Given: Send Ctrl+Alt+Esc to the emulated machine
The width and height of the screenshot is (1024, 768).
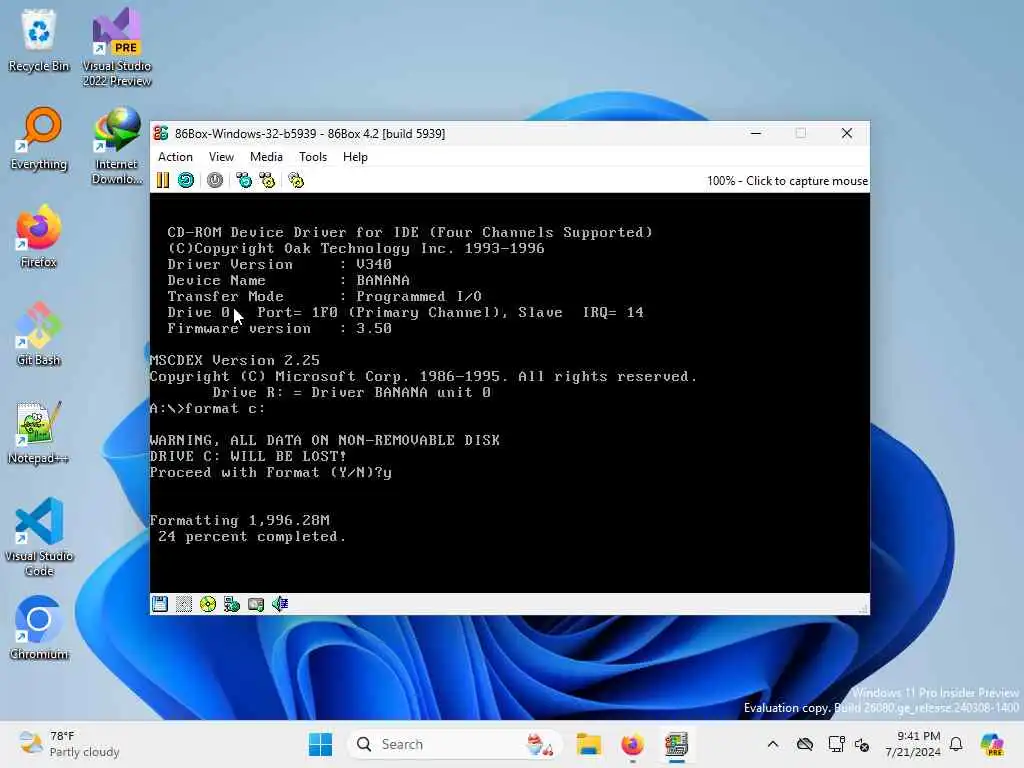Looking at the screenshot, I should point(267,180).
